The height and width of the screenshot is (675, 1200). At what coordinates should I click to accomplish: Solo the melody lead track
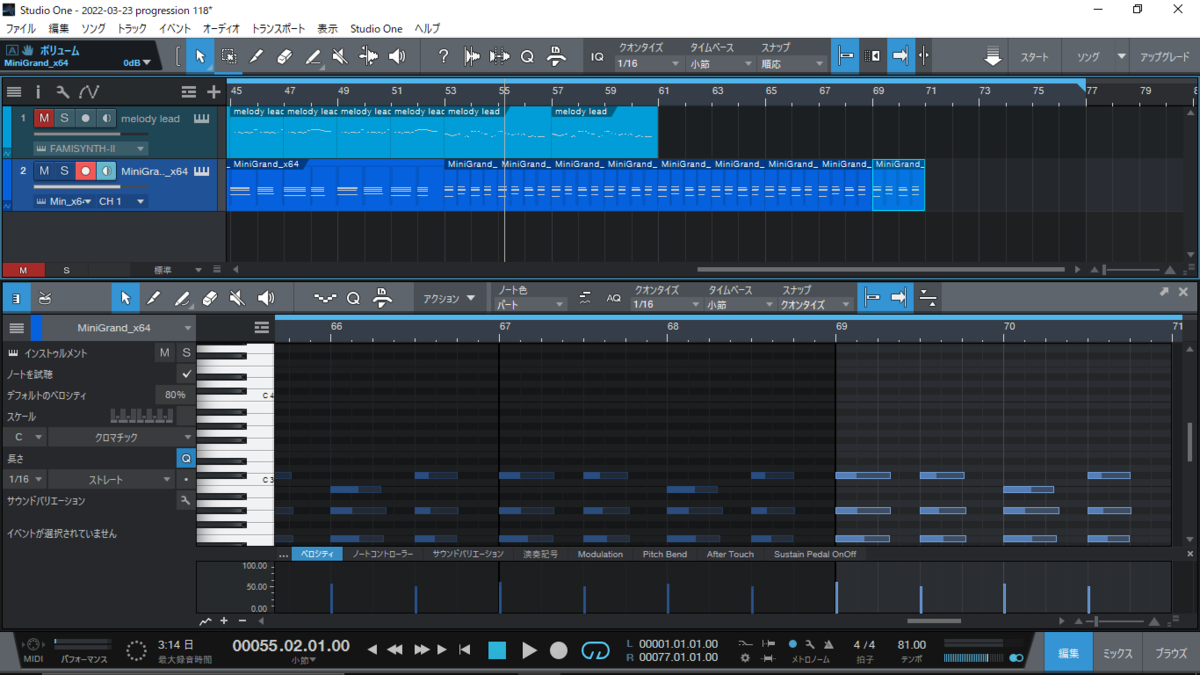point(64,118)
